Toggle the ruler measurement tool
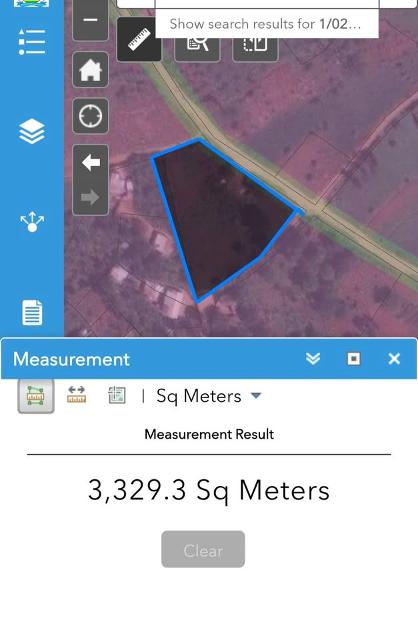 [x=139, y=40]
